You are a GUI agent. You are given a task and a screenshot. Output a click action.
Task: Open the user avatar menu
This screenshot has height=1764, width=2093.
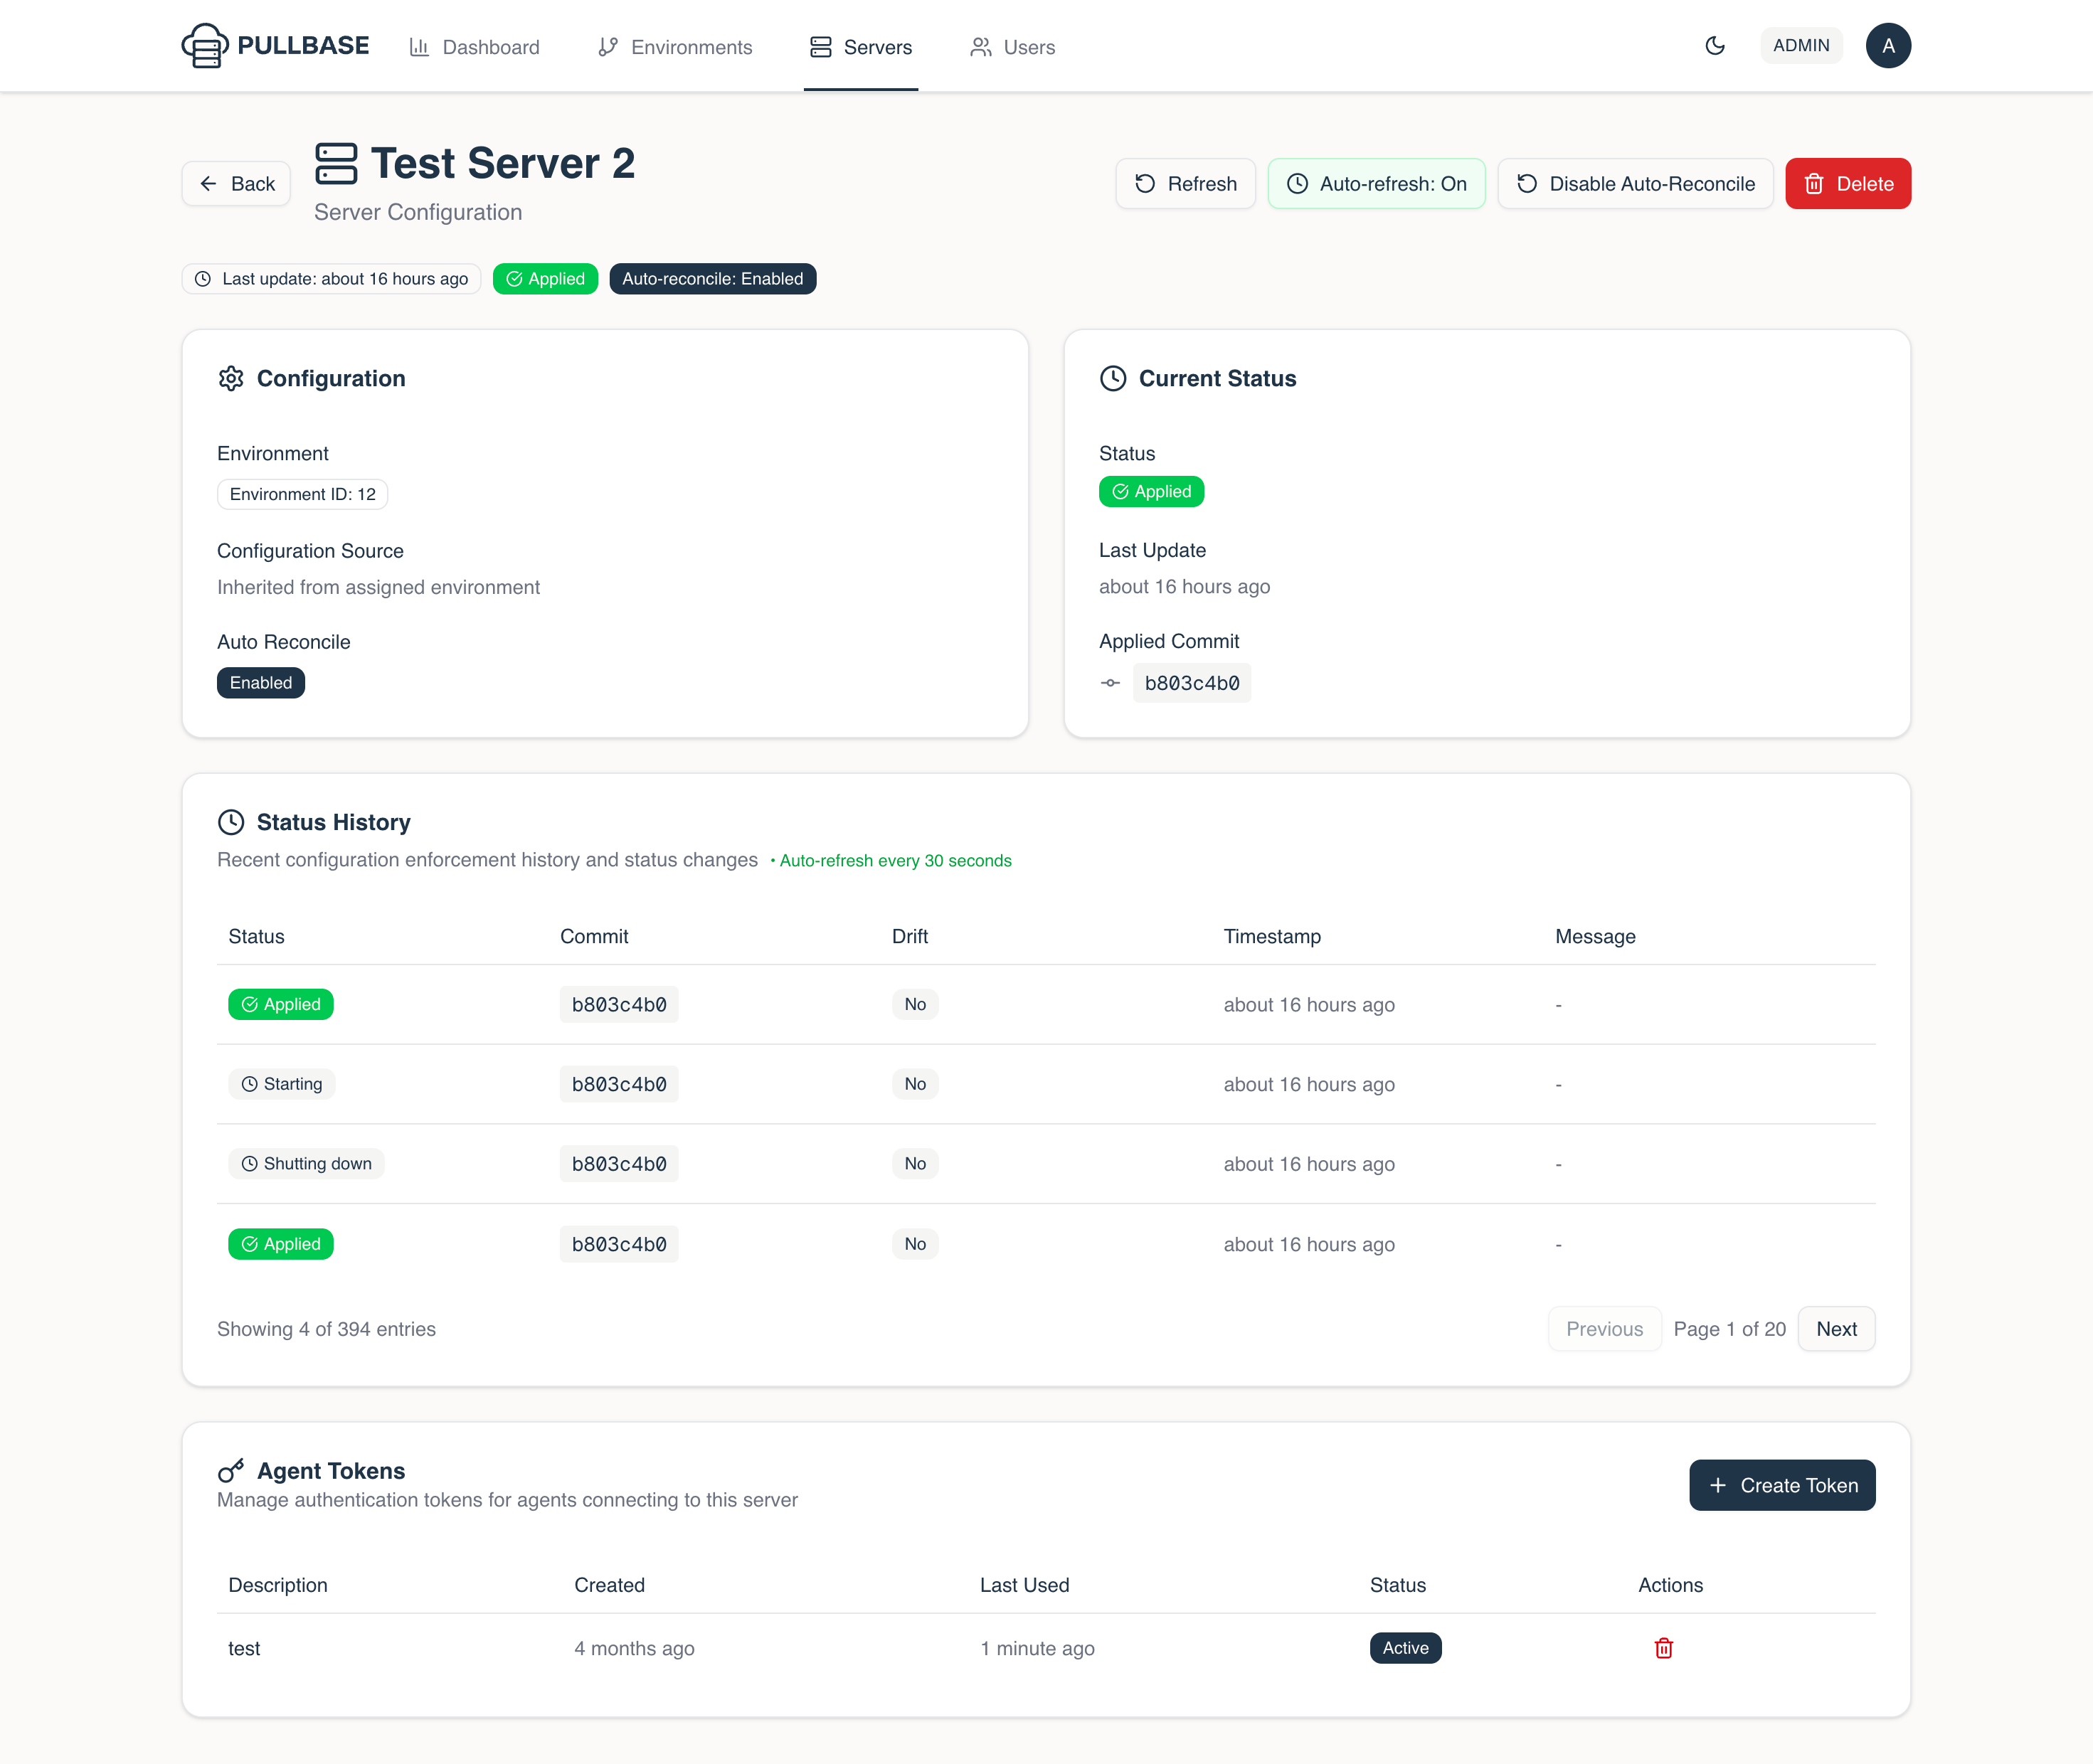click(x=1888, y=45)
